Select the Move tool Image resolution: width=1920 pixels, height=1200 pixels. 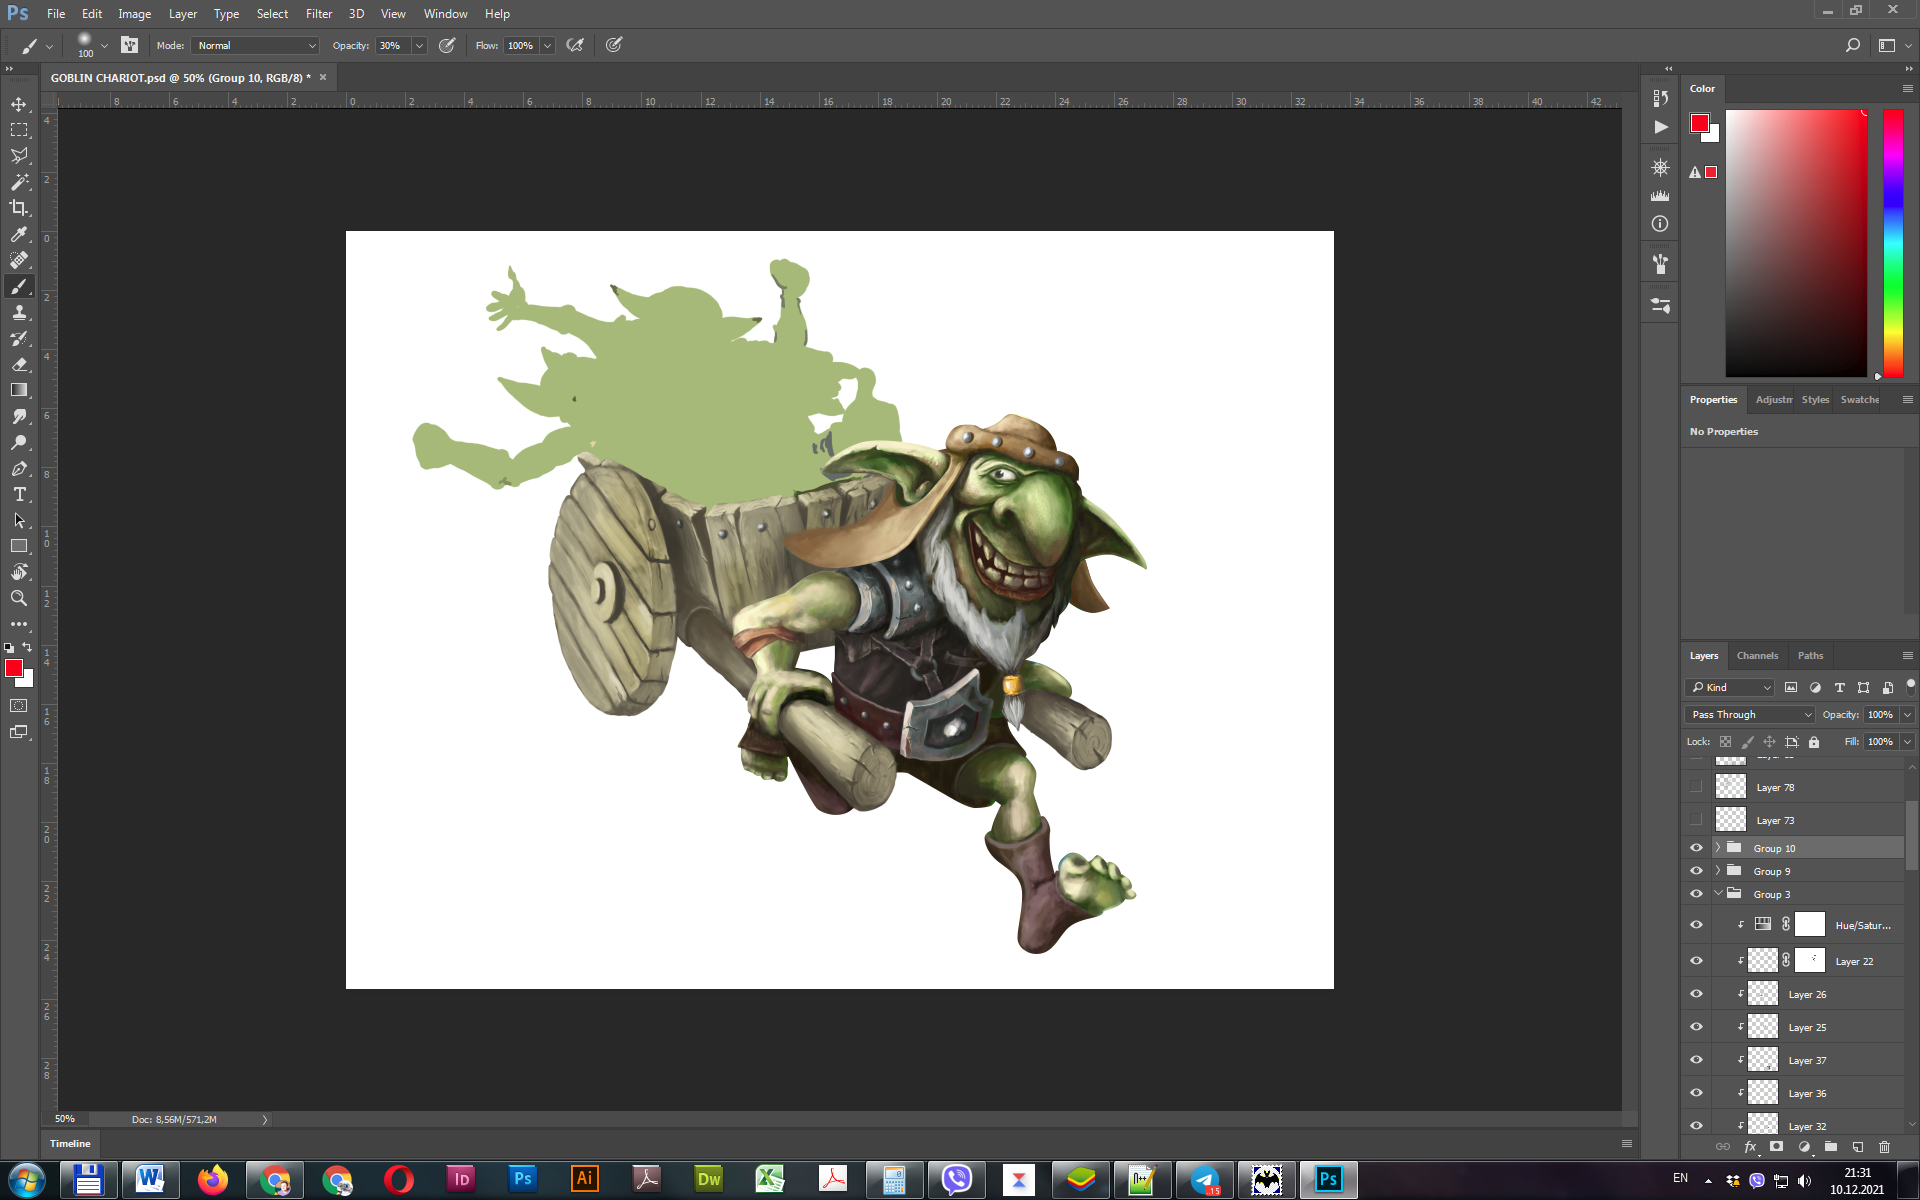point(19,104)
